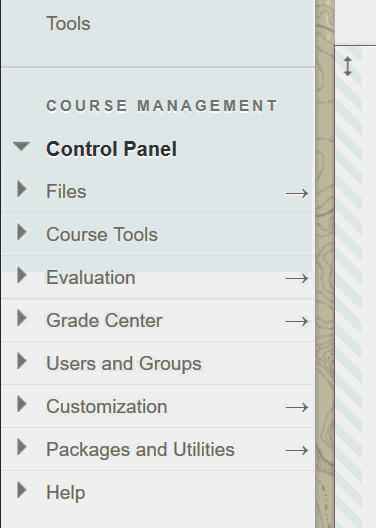Click the vertical reorder double-arrow icon
The height and width of the screenshot is (528, 376).
348,66
